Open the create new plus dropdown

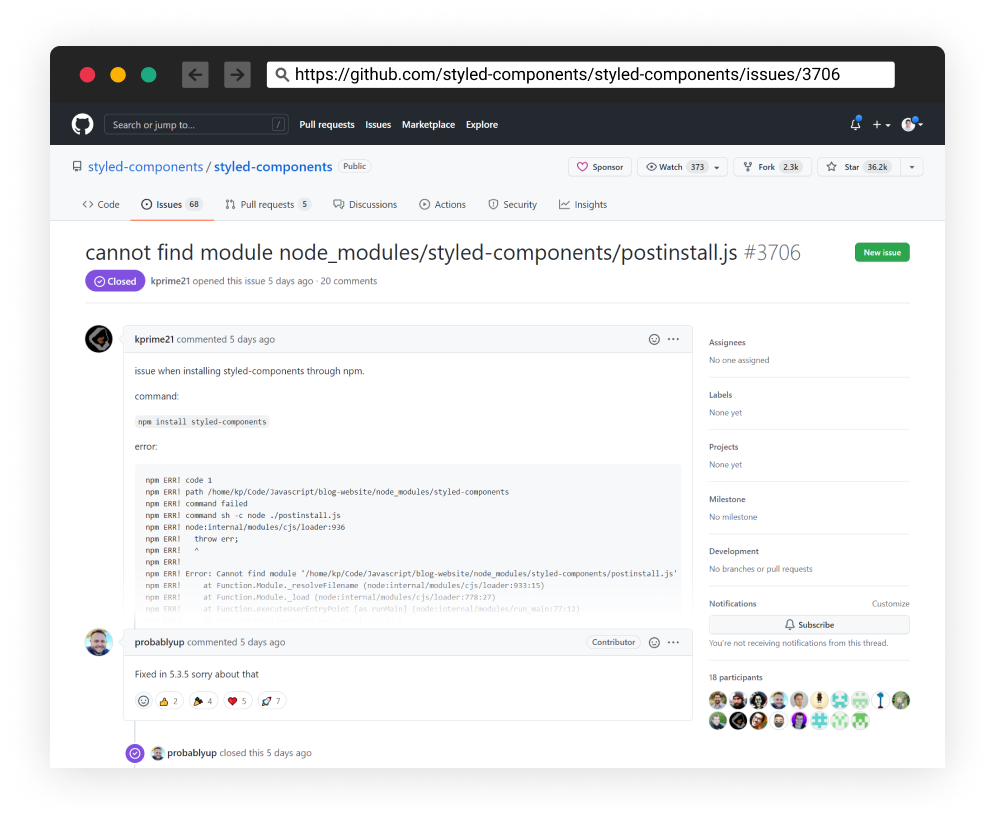coord(881,125)
